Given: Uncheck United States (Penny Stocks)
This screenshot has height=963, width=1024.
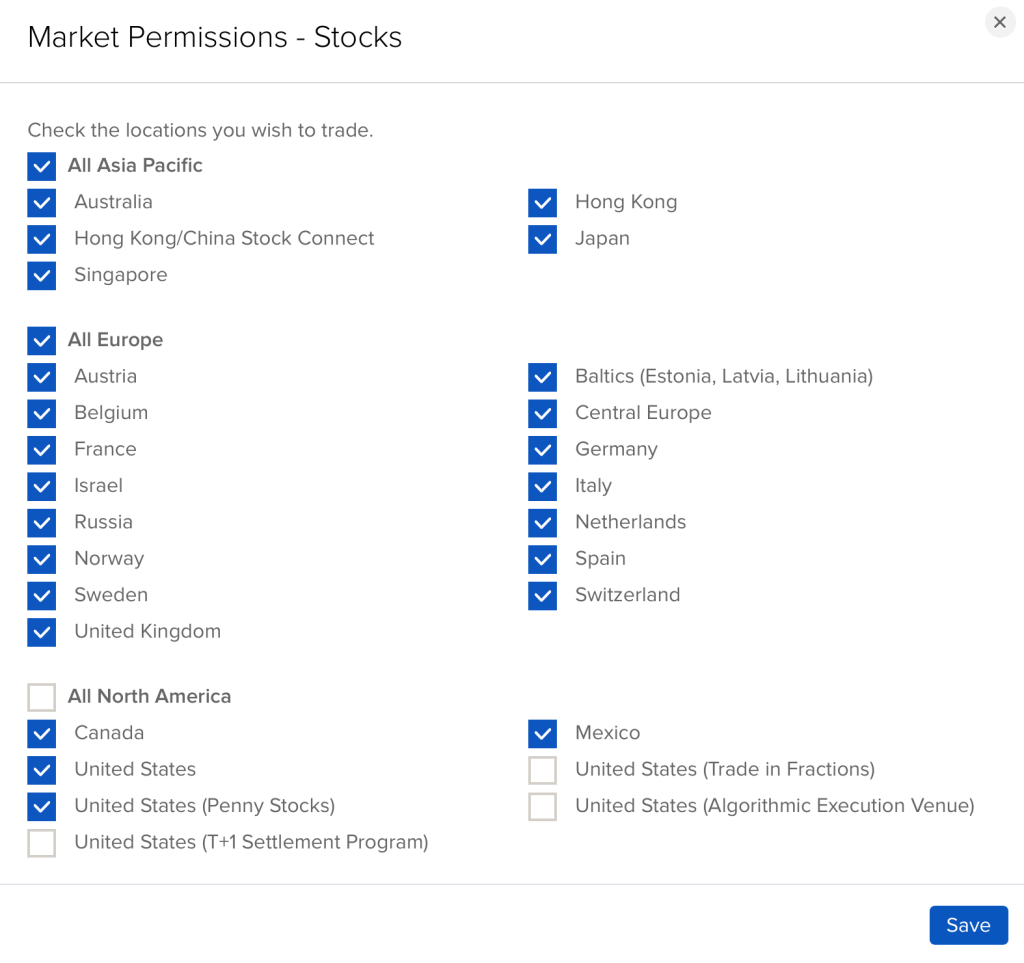Looking at the screenshot, I should (x=42, y=806).
